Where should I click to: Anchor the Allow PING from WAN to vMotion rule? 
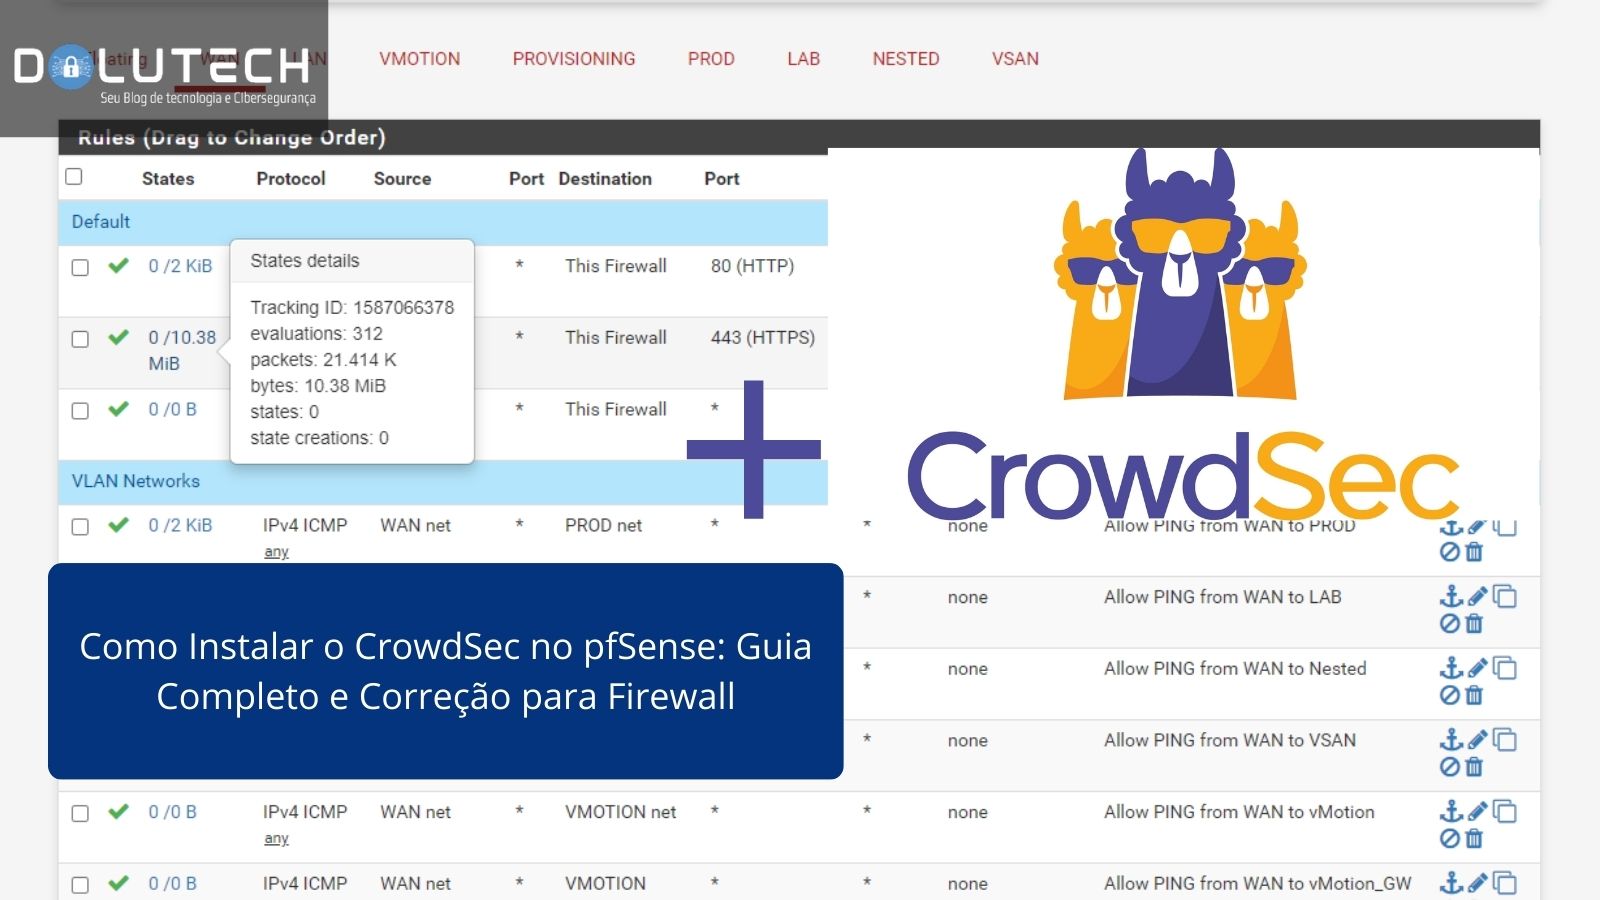pyautogui.click(x=1450, y=812)
